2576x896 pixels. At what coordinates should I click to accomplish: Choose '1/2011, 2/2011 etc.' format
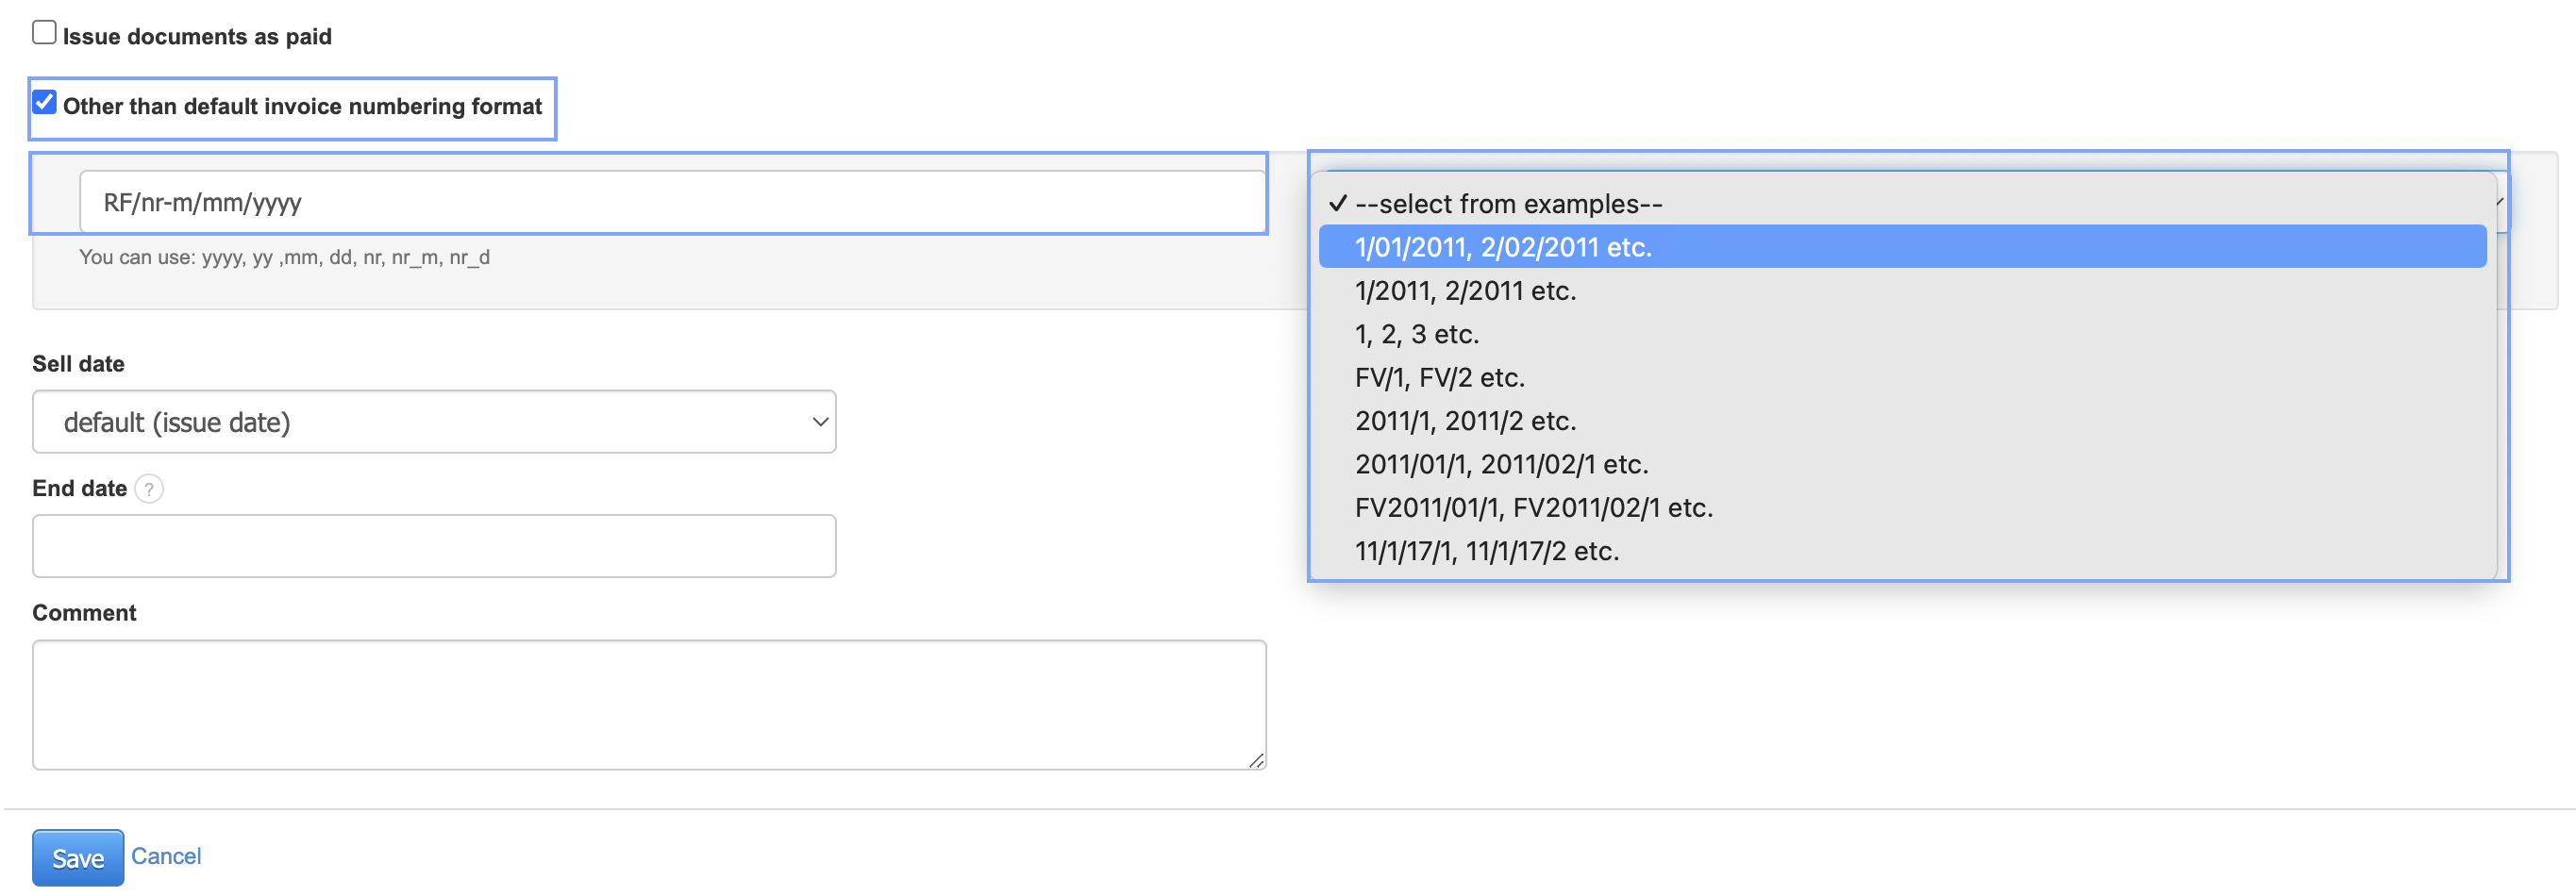(x=1465, y=291)
